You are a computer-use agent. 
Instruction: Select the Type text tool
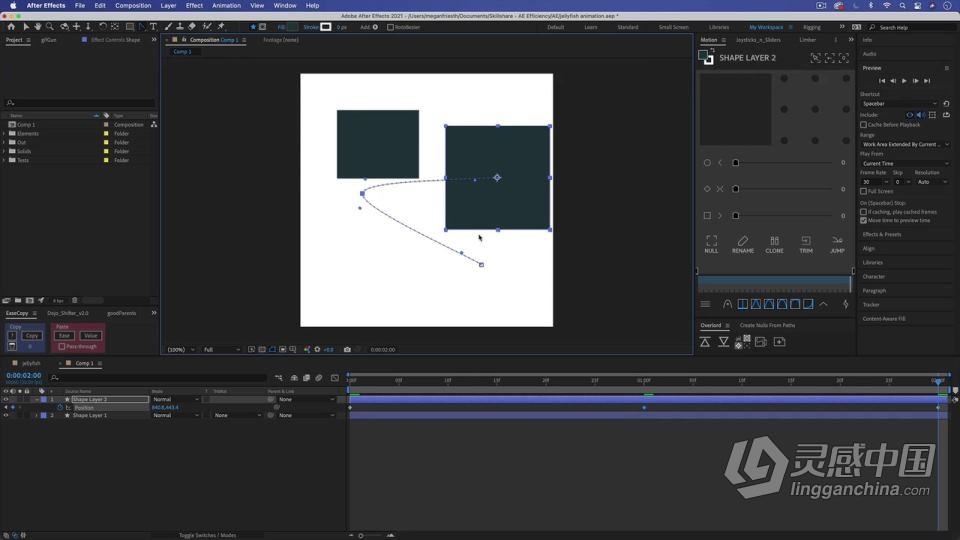tap(153, 27)
